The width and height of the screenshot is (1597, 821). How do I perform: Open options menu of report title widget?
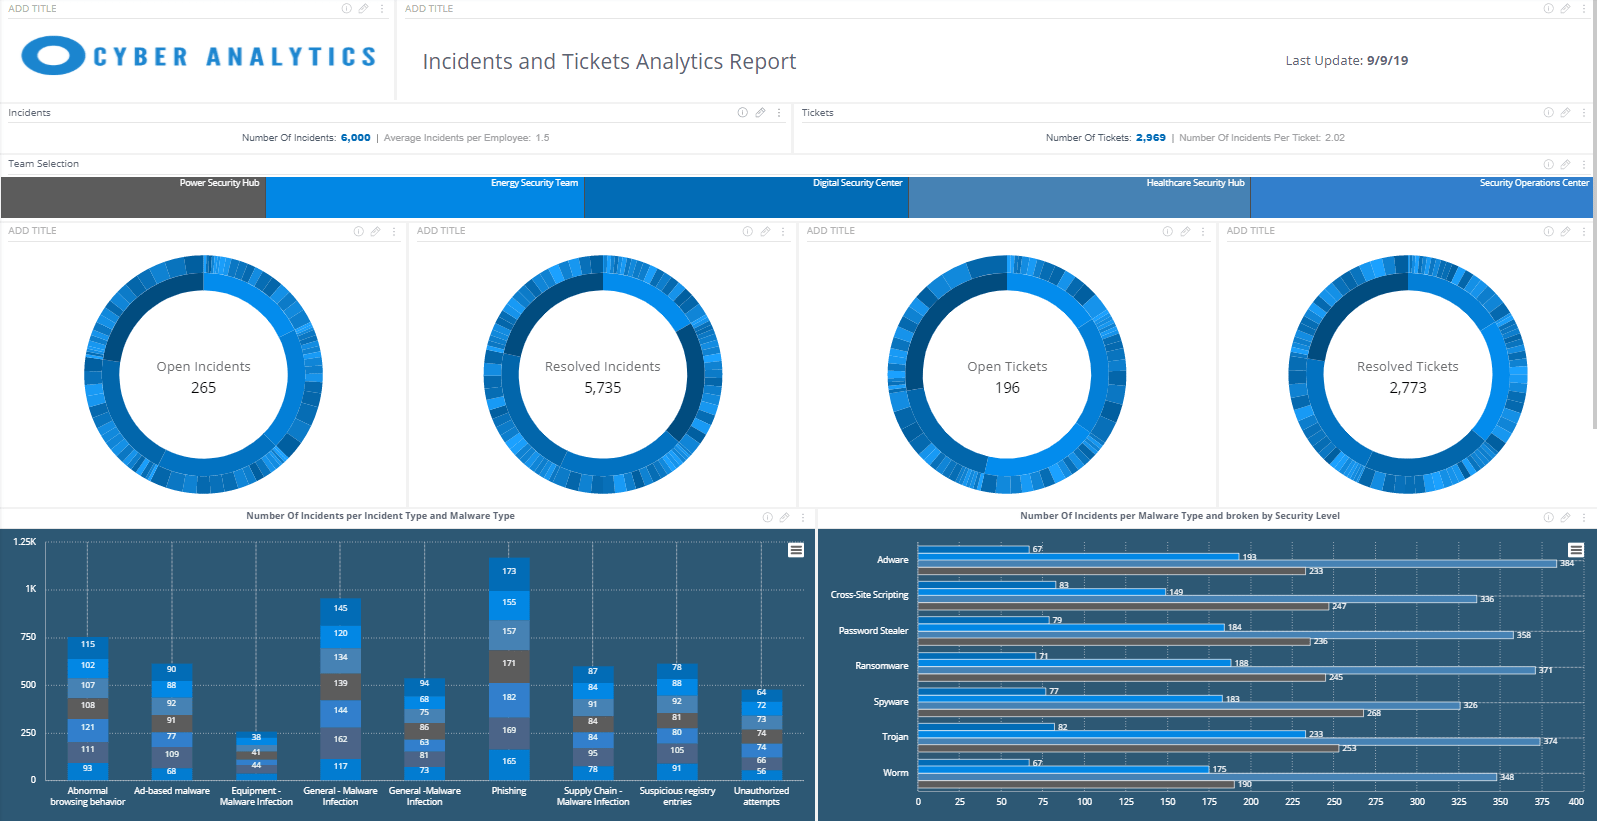tap(1584, 8)
